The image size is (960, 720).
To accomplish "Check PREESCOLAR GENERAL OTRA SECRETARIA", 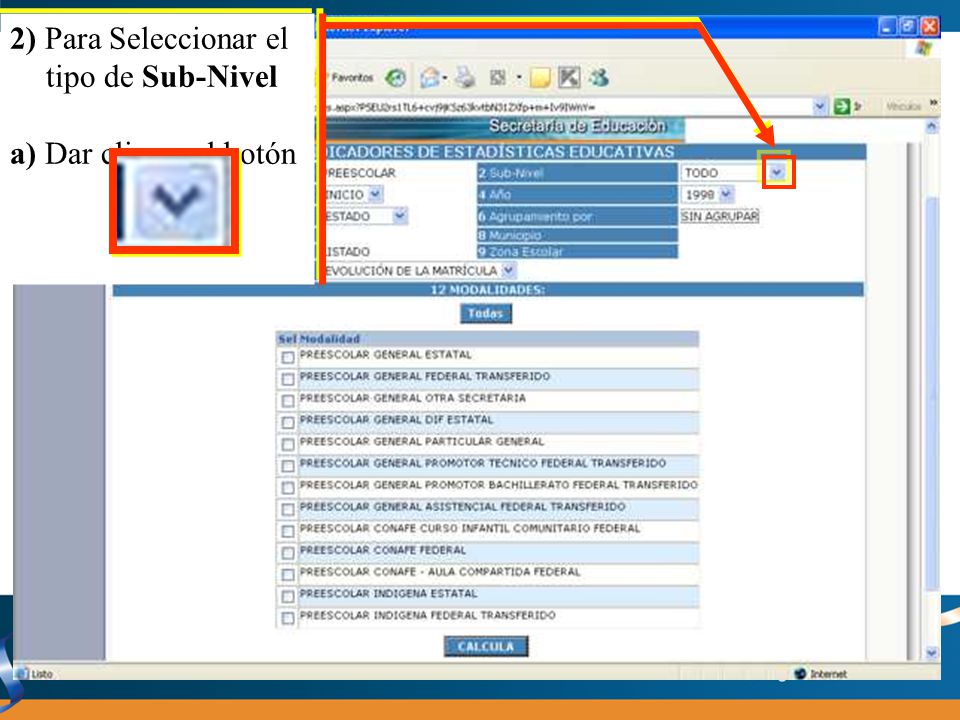I will point(288,401).
